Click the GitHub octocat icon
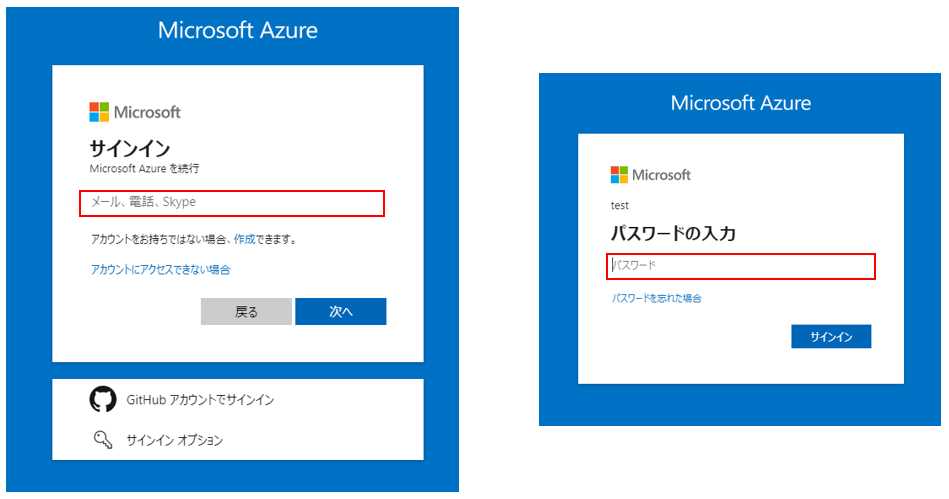 [x=102, y=400]
